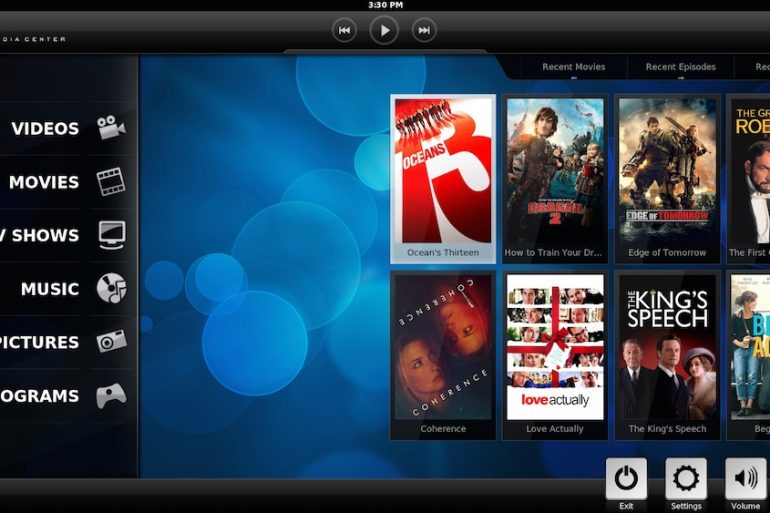Click the Videos camcorder icon
This screenshot has height=513, width=770.
(111, 128)
